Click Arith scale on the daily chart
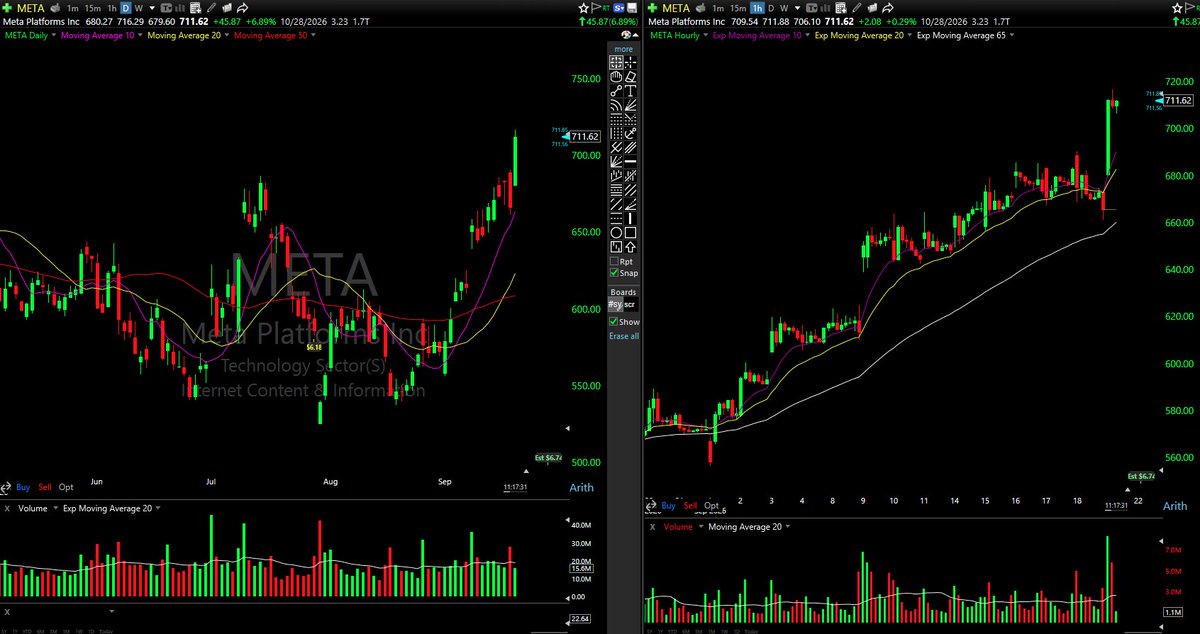Viewport: 1200px width, 634px height. click(x=583, y=487)
